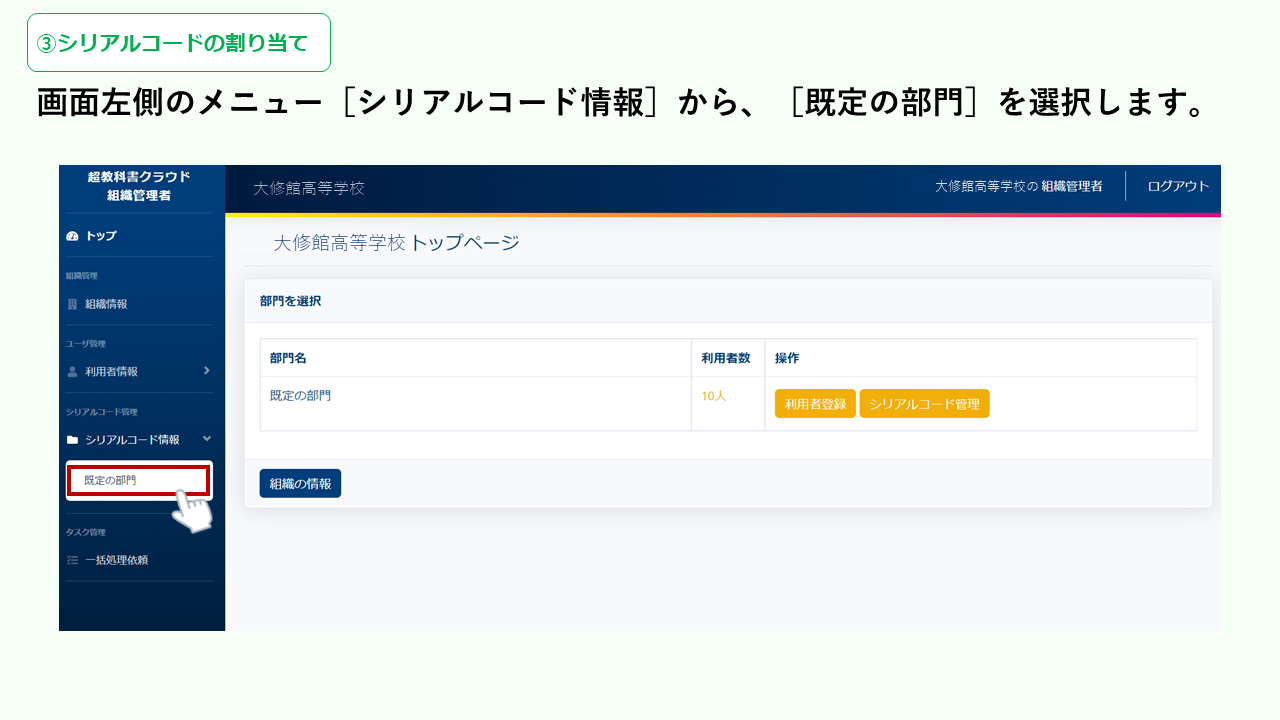The width and height of the screenshot is (1280, 720).
Task: Click the 部門名 column header
Action: (x=288, y=358)
